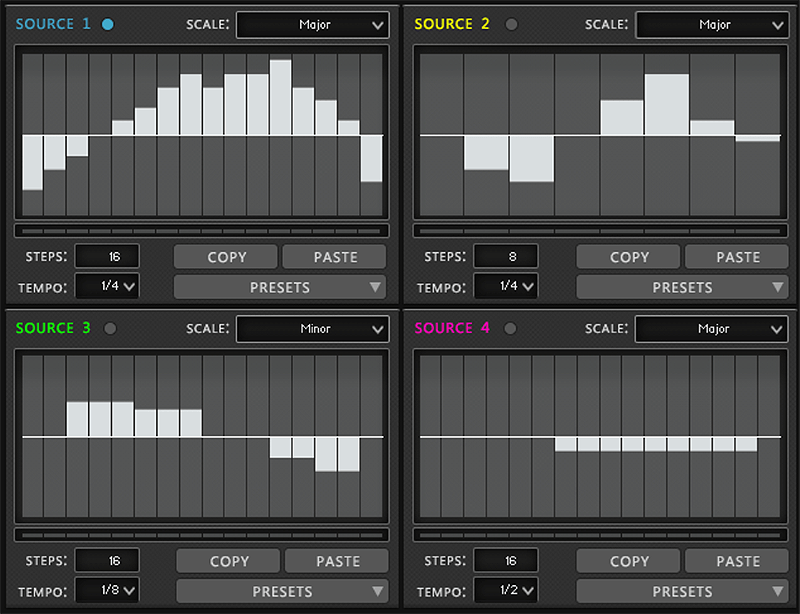Click the Source 1 steps field
Viewport: 800px width, 614px height.
click(x=106, y=257)
